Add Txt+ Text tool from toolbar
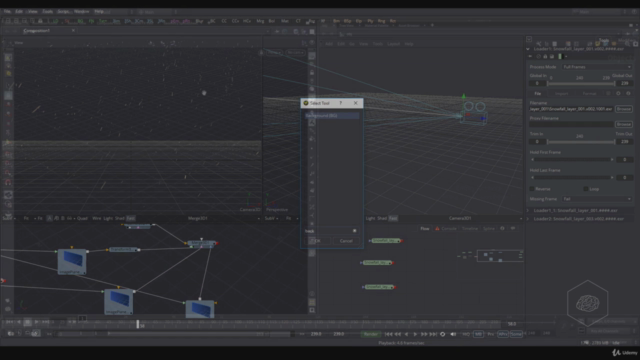This screenshot has height=360, width=640. (x=103, y=21)
